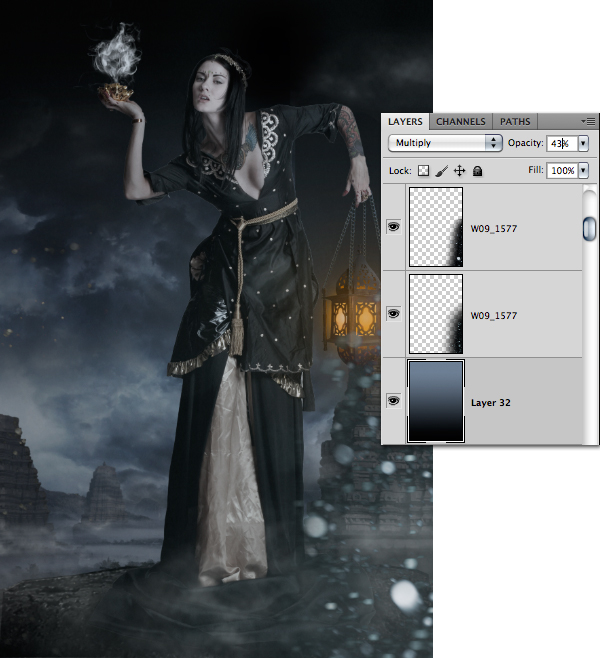Click the Layer 32 name
The image size is (600, 658).
tap(490, 403)
